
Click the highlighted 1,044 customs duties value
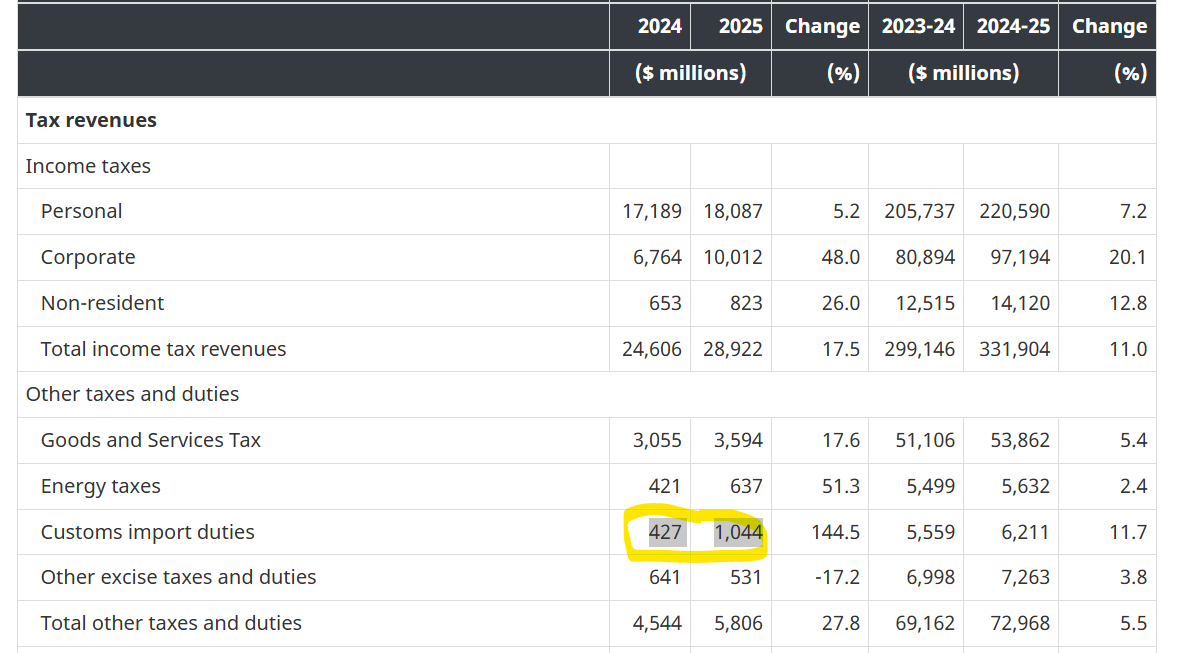click(x=738, y=532)
